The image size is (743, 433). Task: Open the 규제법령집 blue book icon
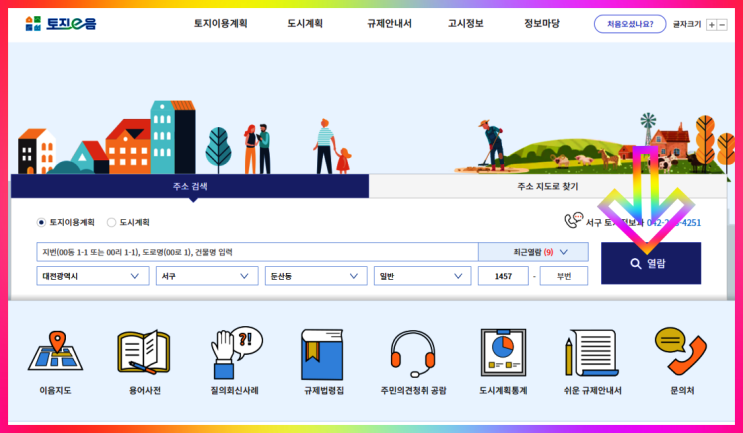322,354
